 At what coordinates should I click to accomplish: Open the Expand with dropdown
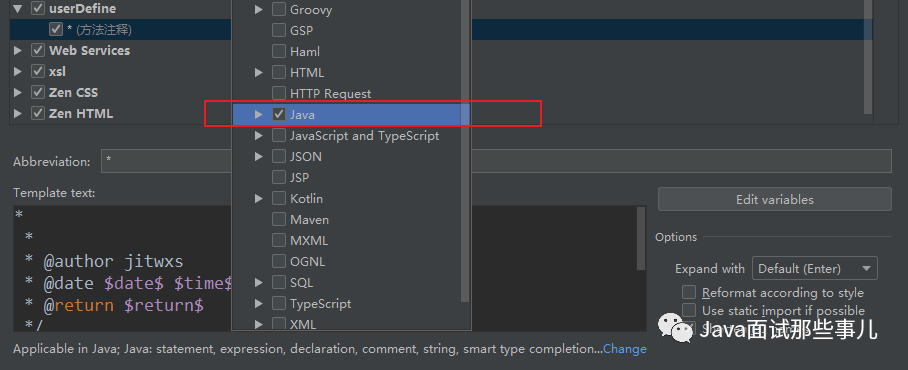tap(814, 269)
